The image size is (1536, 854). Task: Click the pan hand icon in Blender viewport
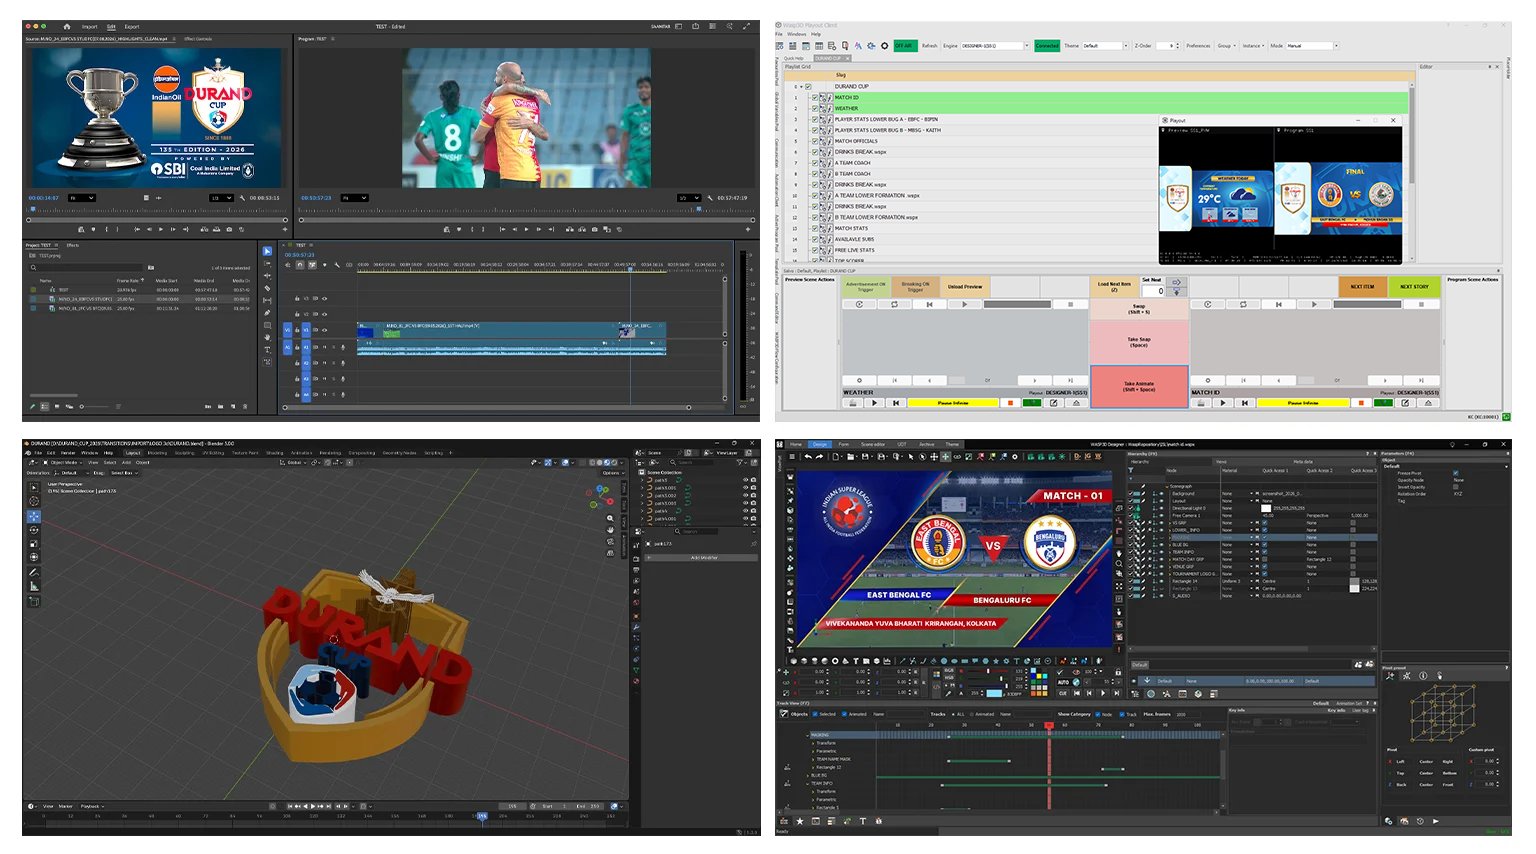pyautogui.click(x=610, y=530)
